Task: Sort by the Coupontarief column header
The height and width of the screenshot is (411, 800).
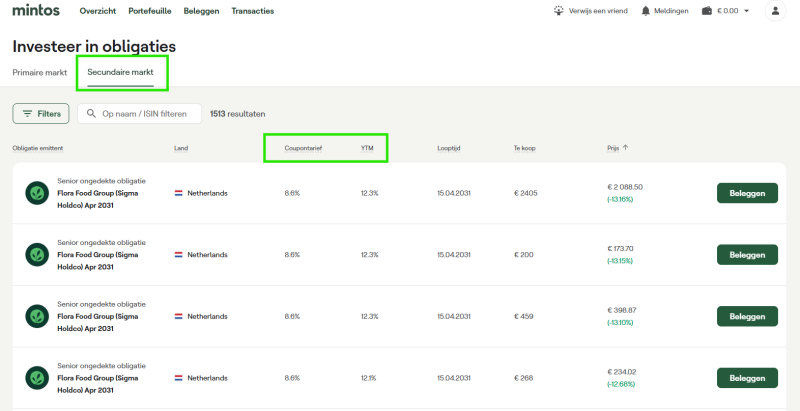Action: (303, 148)
